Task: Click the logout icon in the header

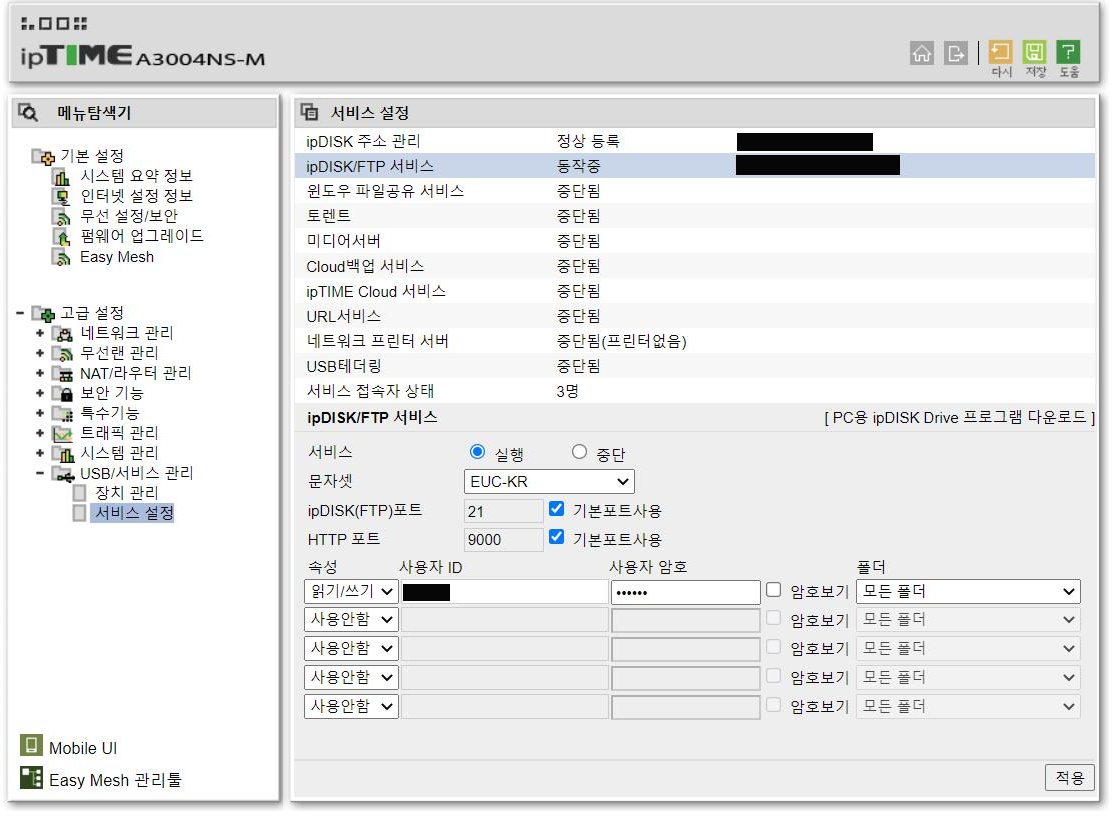Action: pos(955,53)
